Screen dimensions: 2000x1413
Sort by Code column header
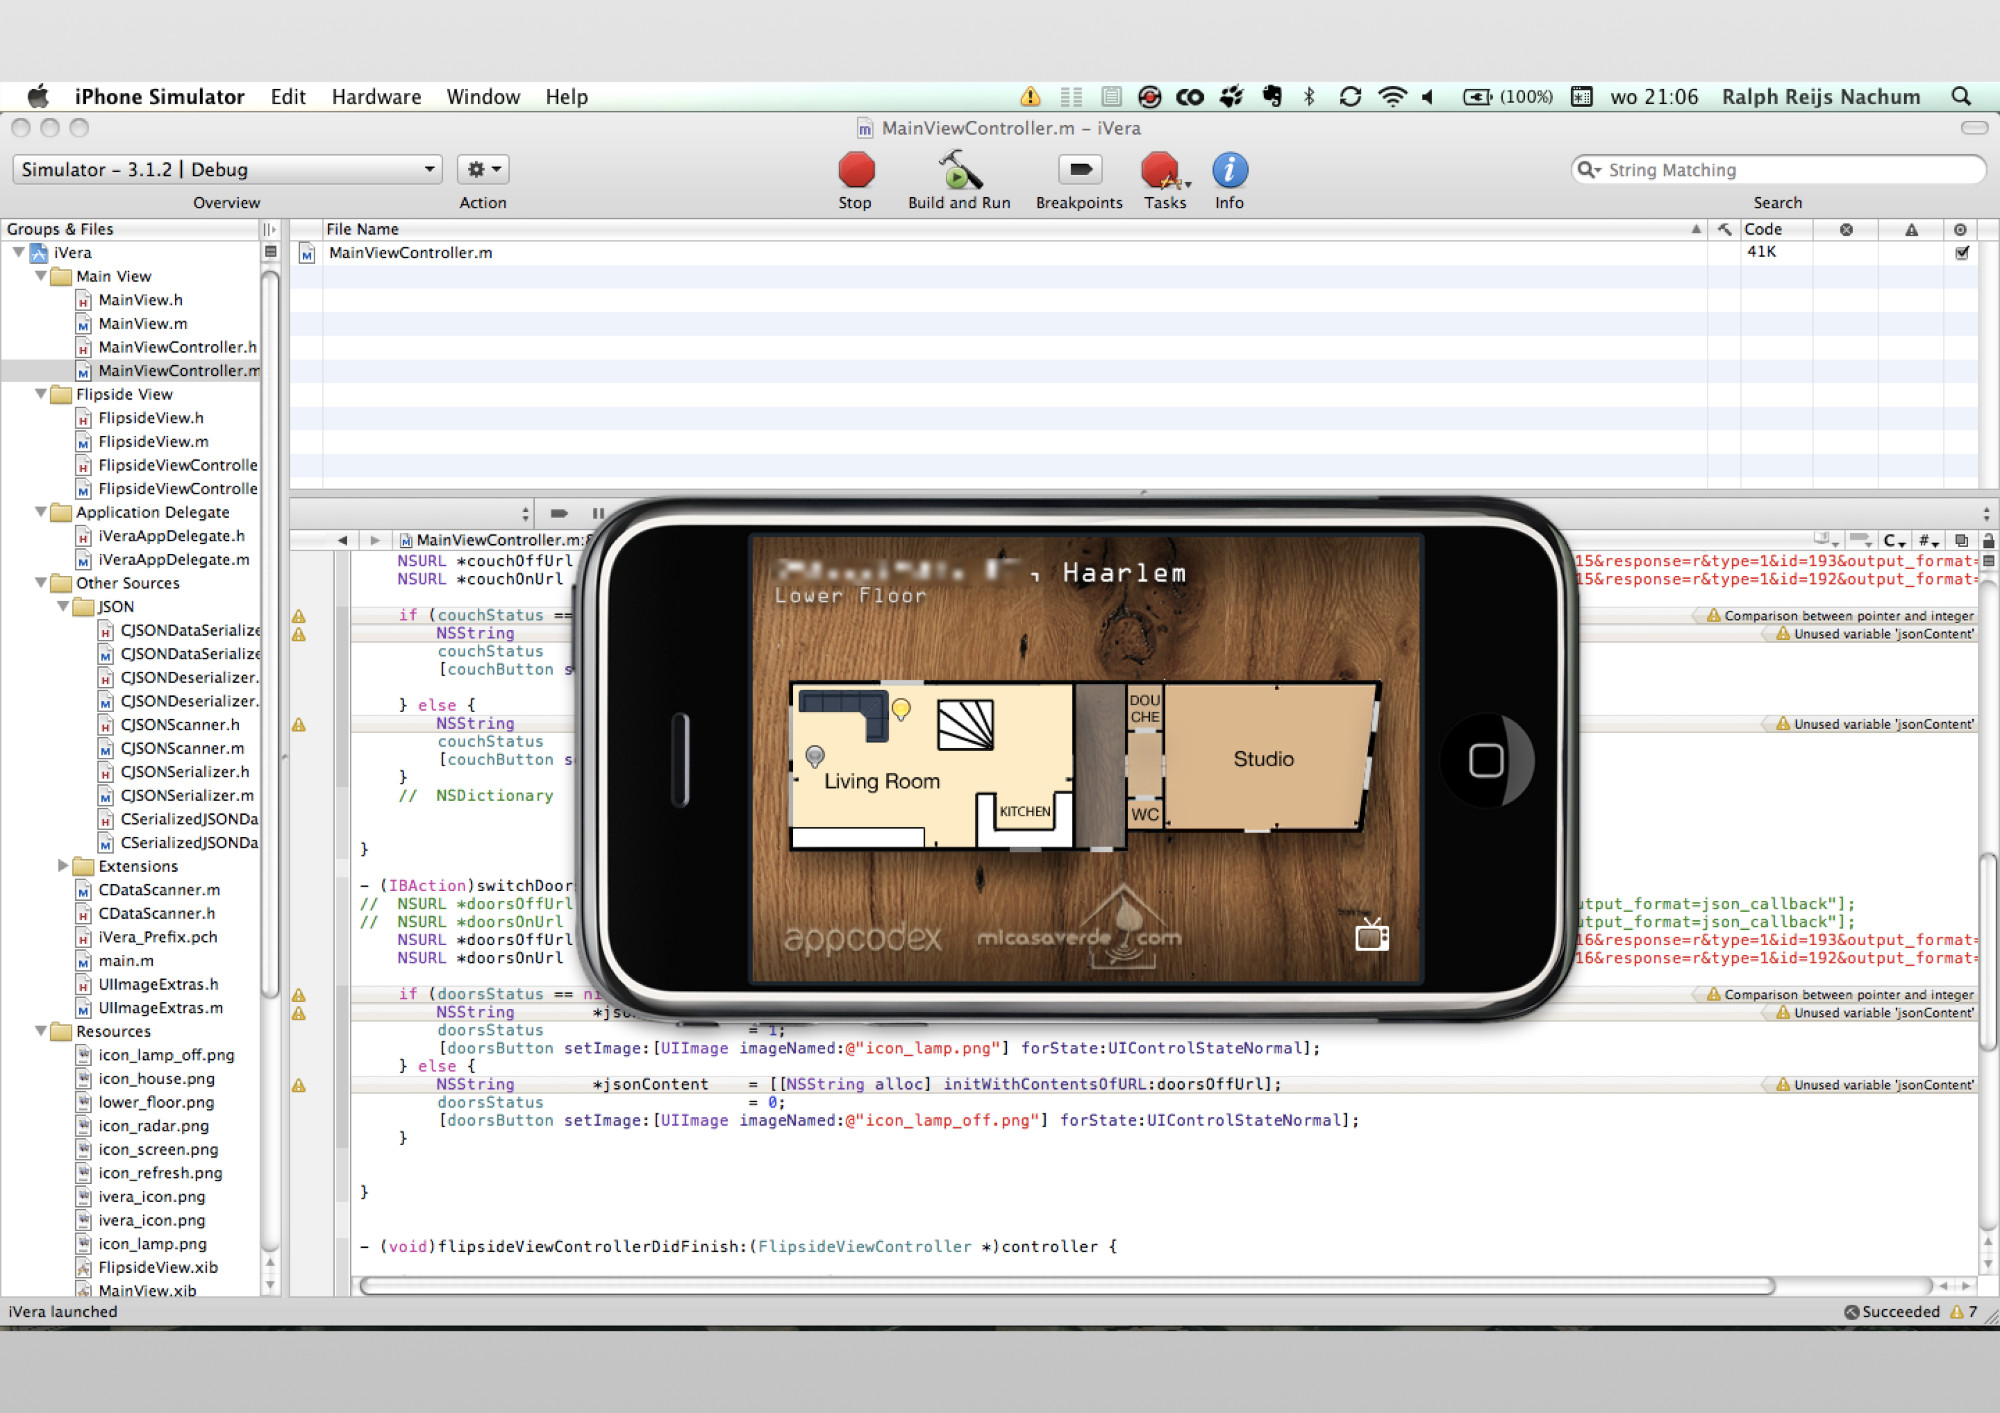pyautogui.click(x=1776, y=229)
